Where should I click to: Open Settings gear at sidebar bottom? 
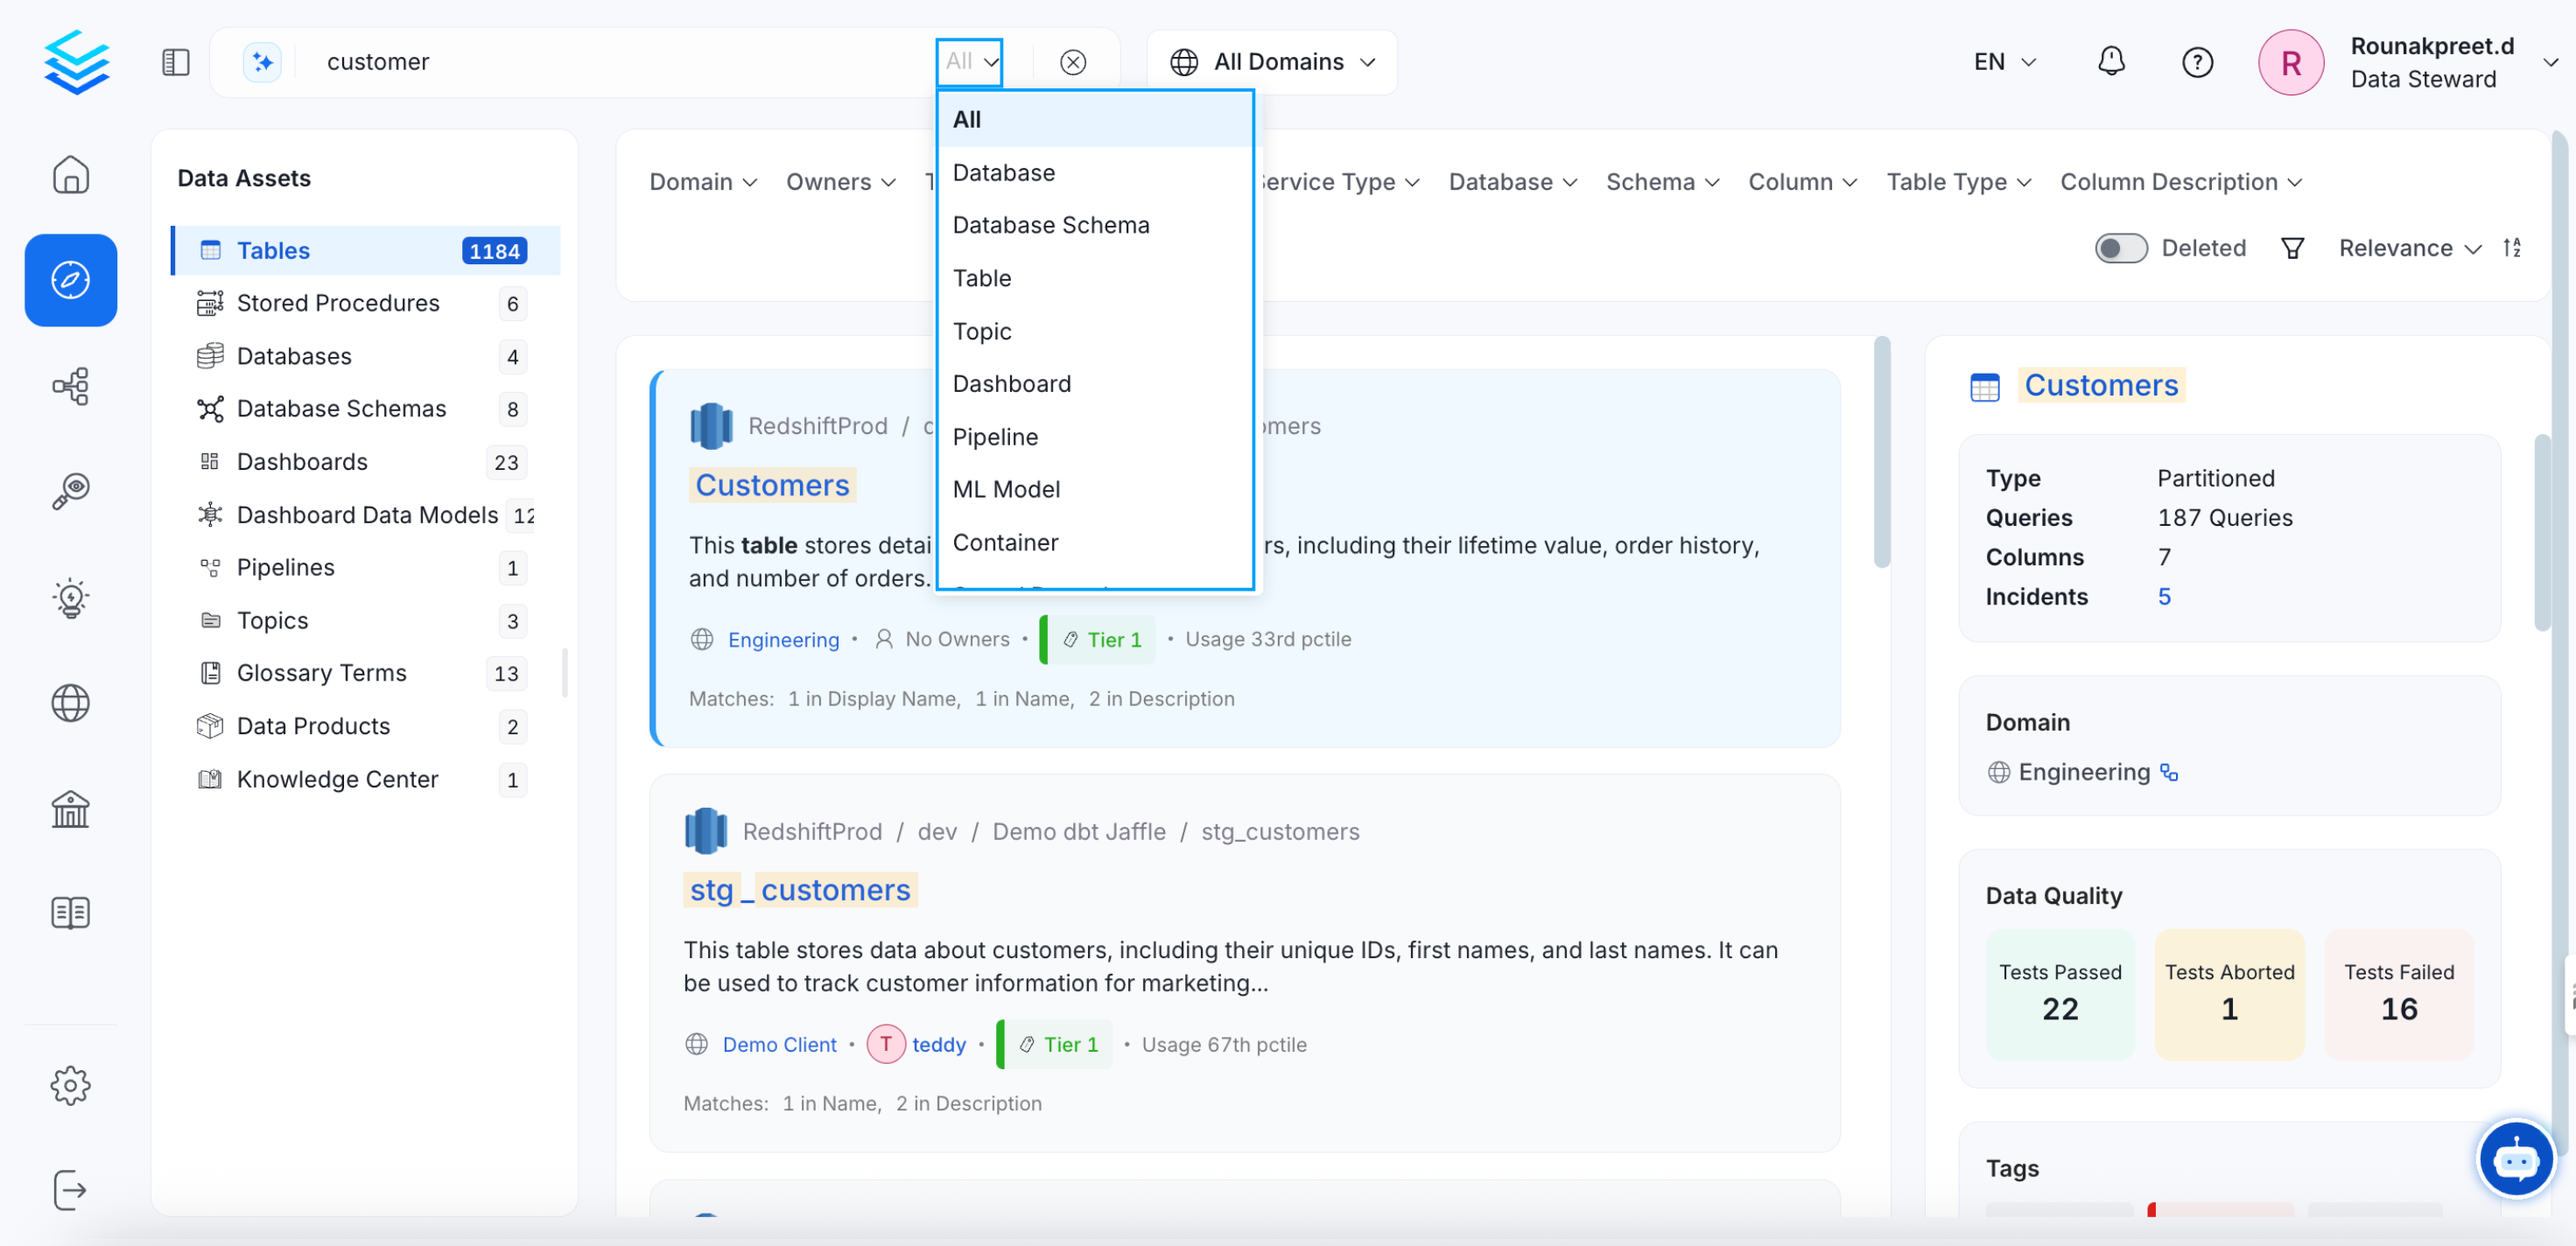tap(70, 1085)
